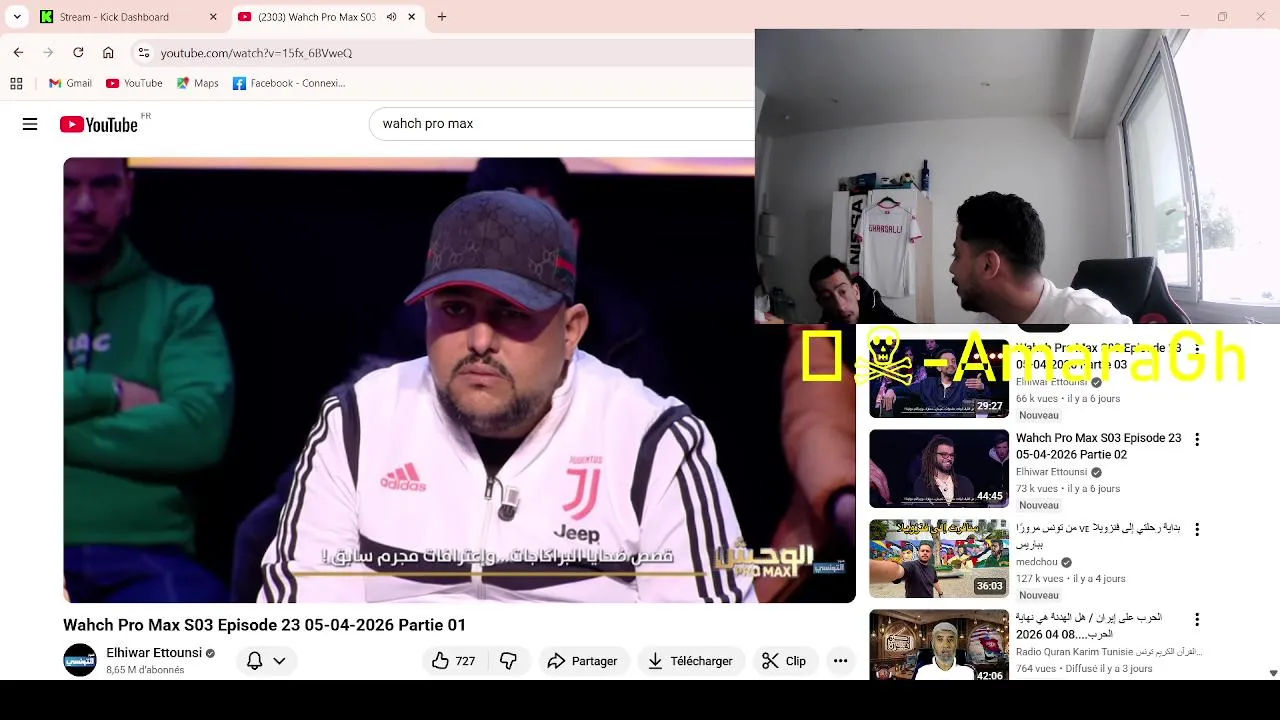This screenshot has width=1280, height=720.
Task: Click scrollbar down arrow at page bottom
Action: 1273,674
